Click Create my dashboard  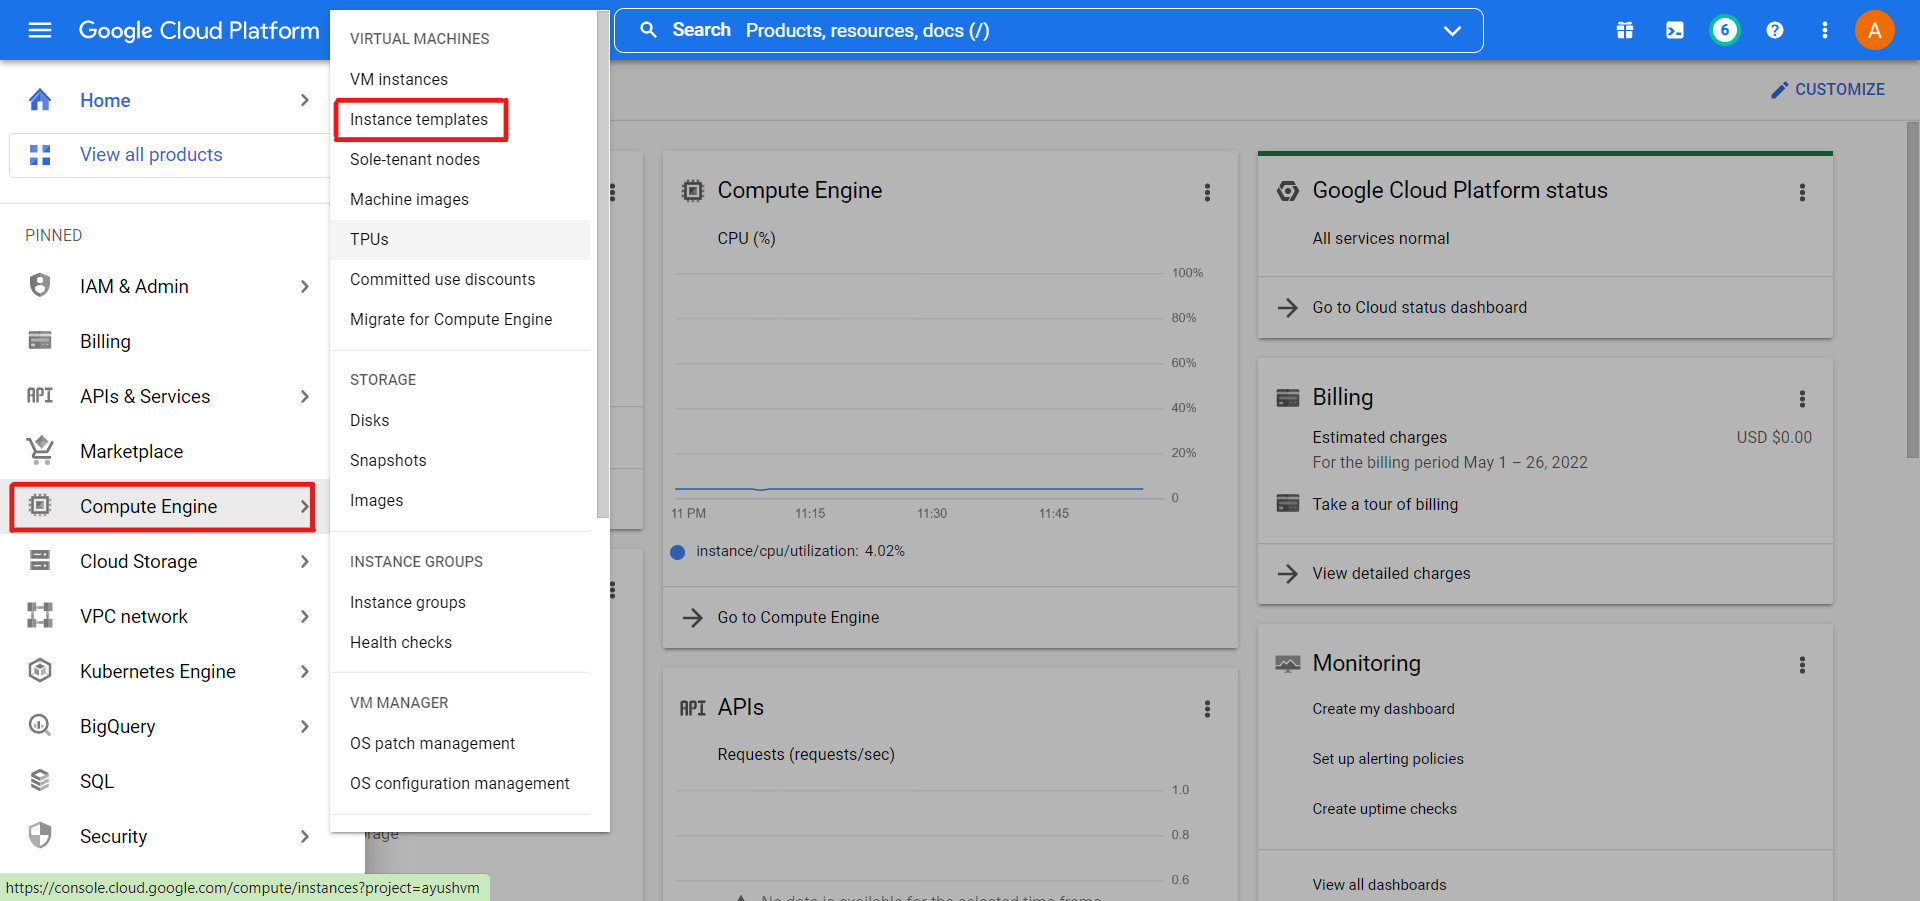point(1383,709)
